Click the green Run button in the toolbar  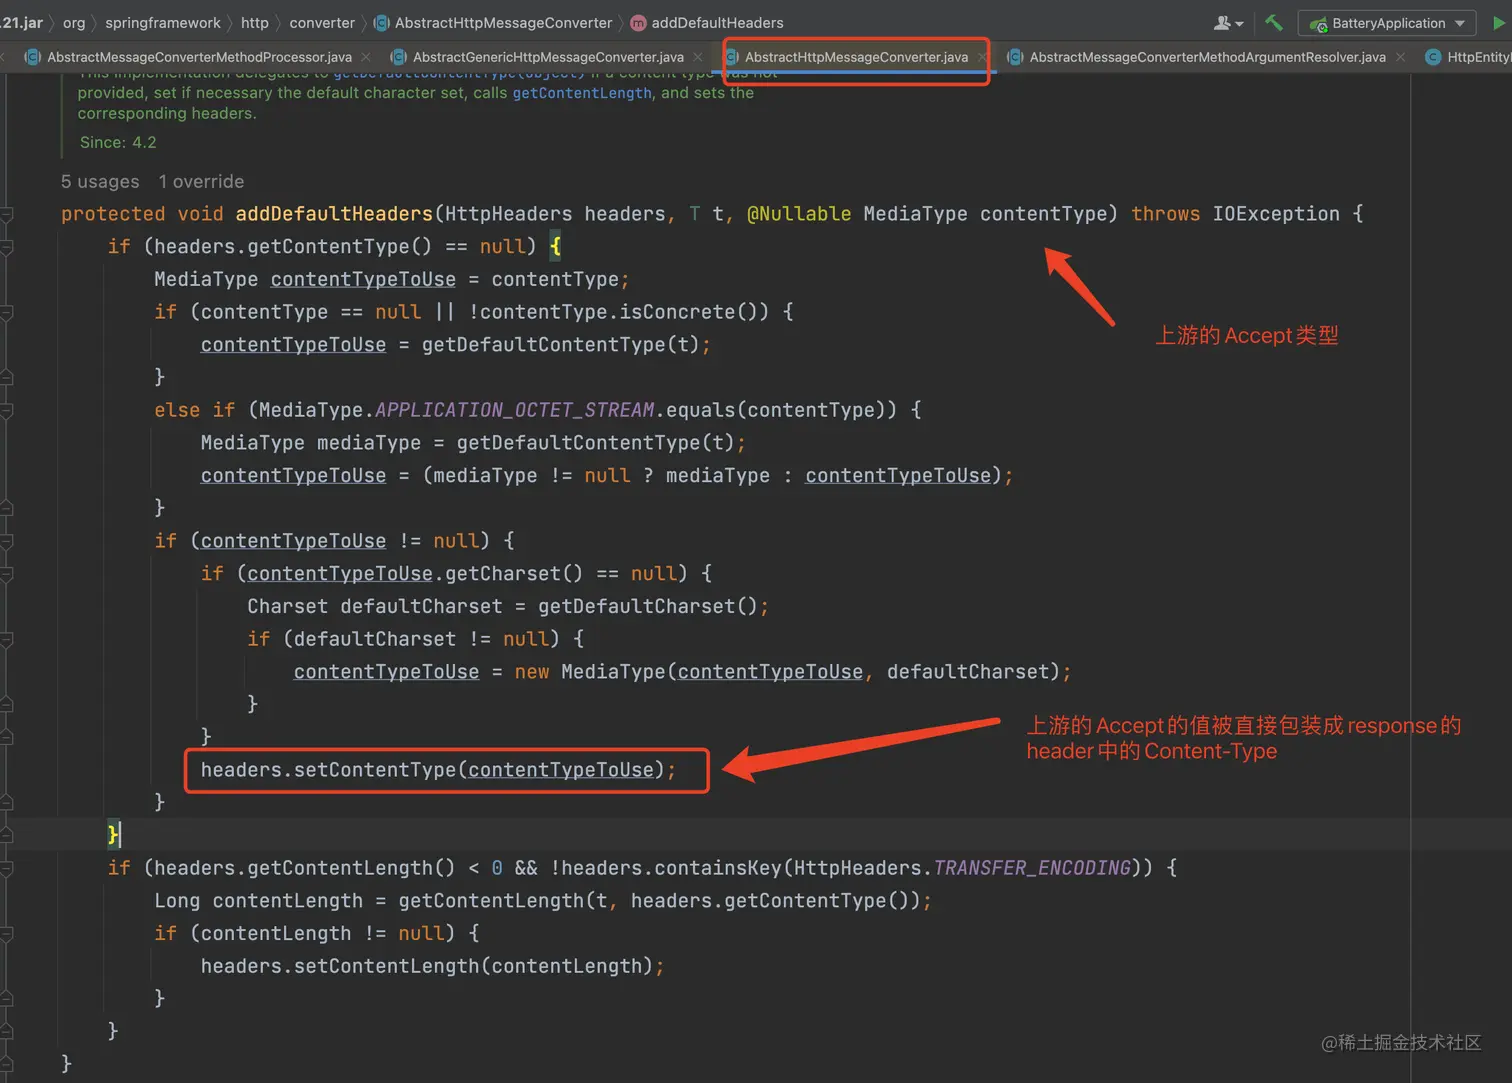tap(1500, 22)
